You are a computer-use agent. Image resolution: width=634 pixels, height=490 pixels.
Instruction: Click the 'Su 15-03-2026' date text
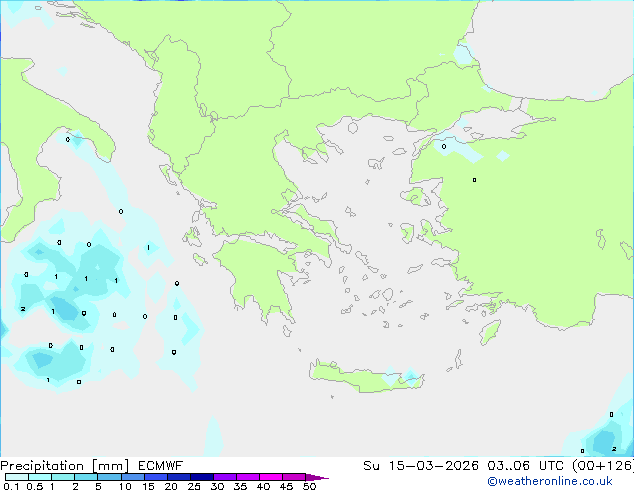click(x=421, y=466)
